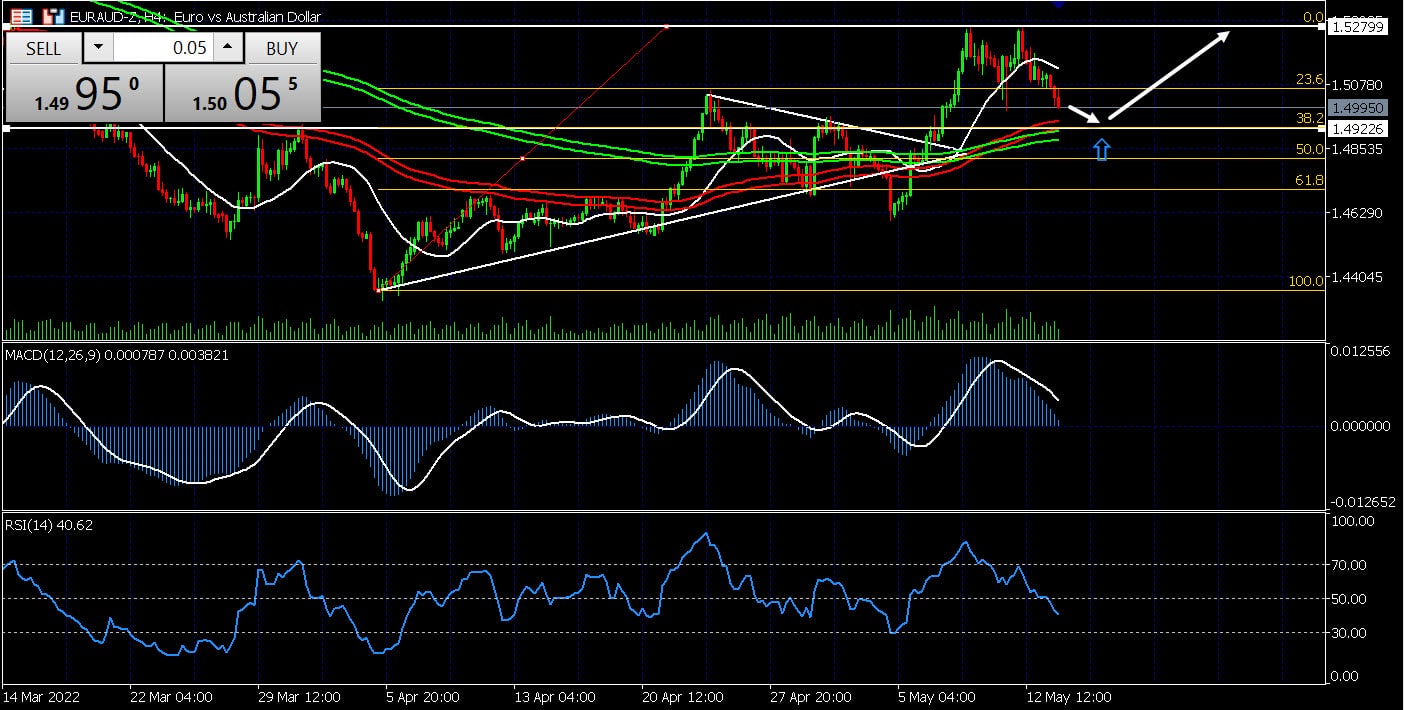
Task: Select the 1.49226 horizontal line price label
Action: click(x=1356, y=128)
